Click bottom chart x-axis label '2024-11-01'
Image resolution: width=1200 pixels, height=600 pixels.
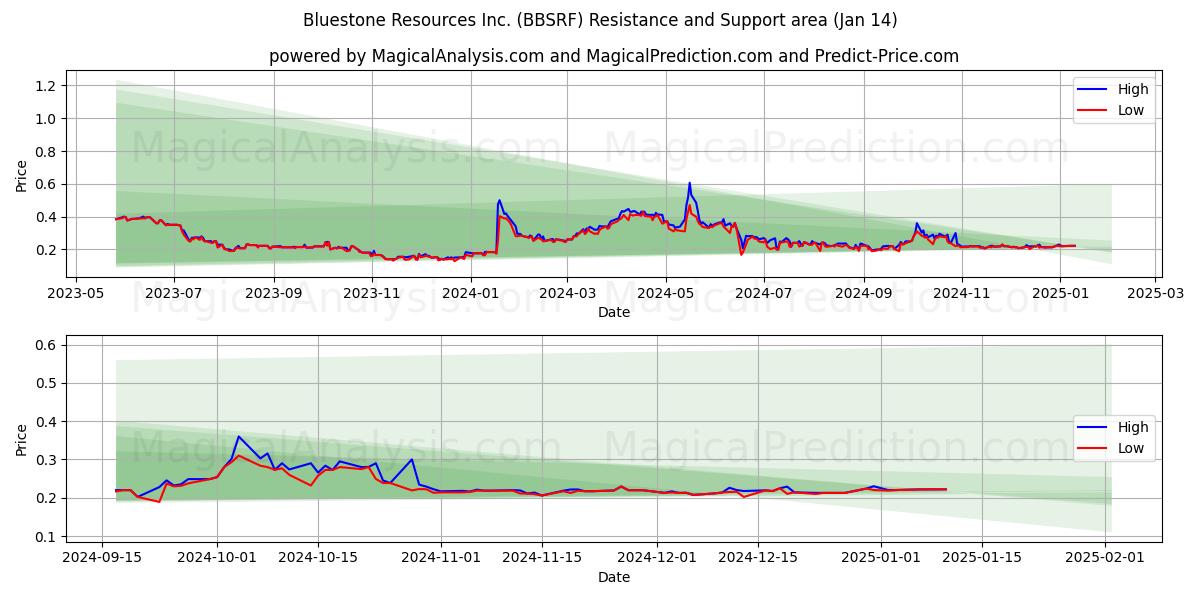point(441,558)
